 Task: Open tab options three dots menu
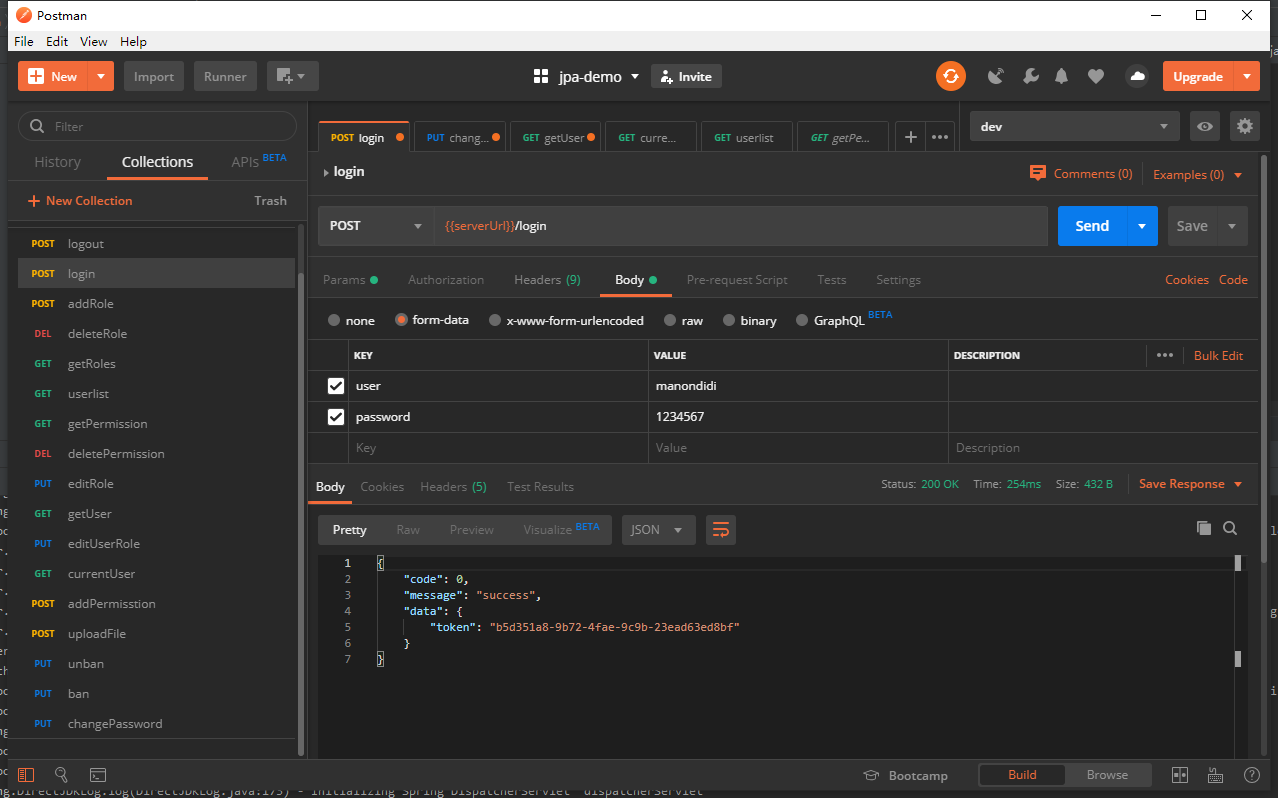click(x=940, y=137)
